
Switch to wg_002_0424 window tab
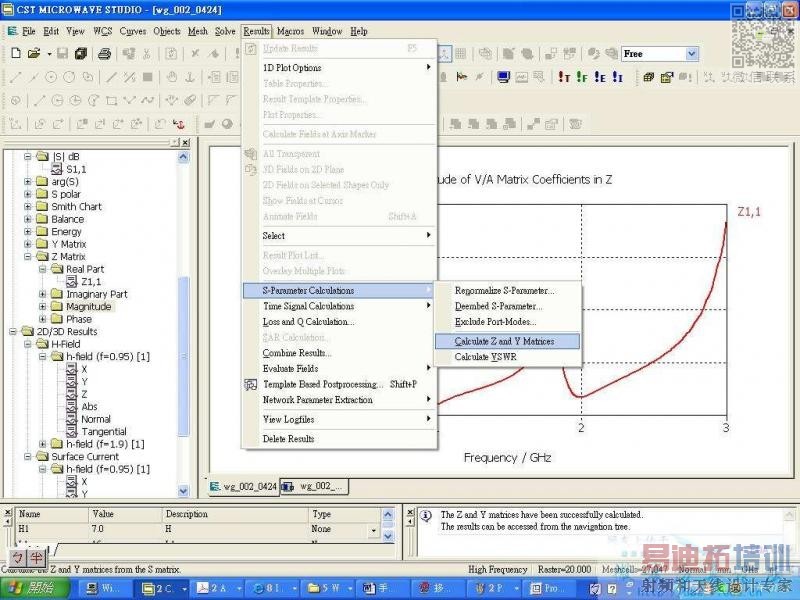click(x=243, y=487)
